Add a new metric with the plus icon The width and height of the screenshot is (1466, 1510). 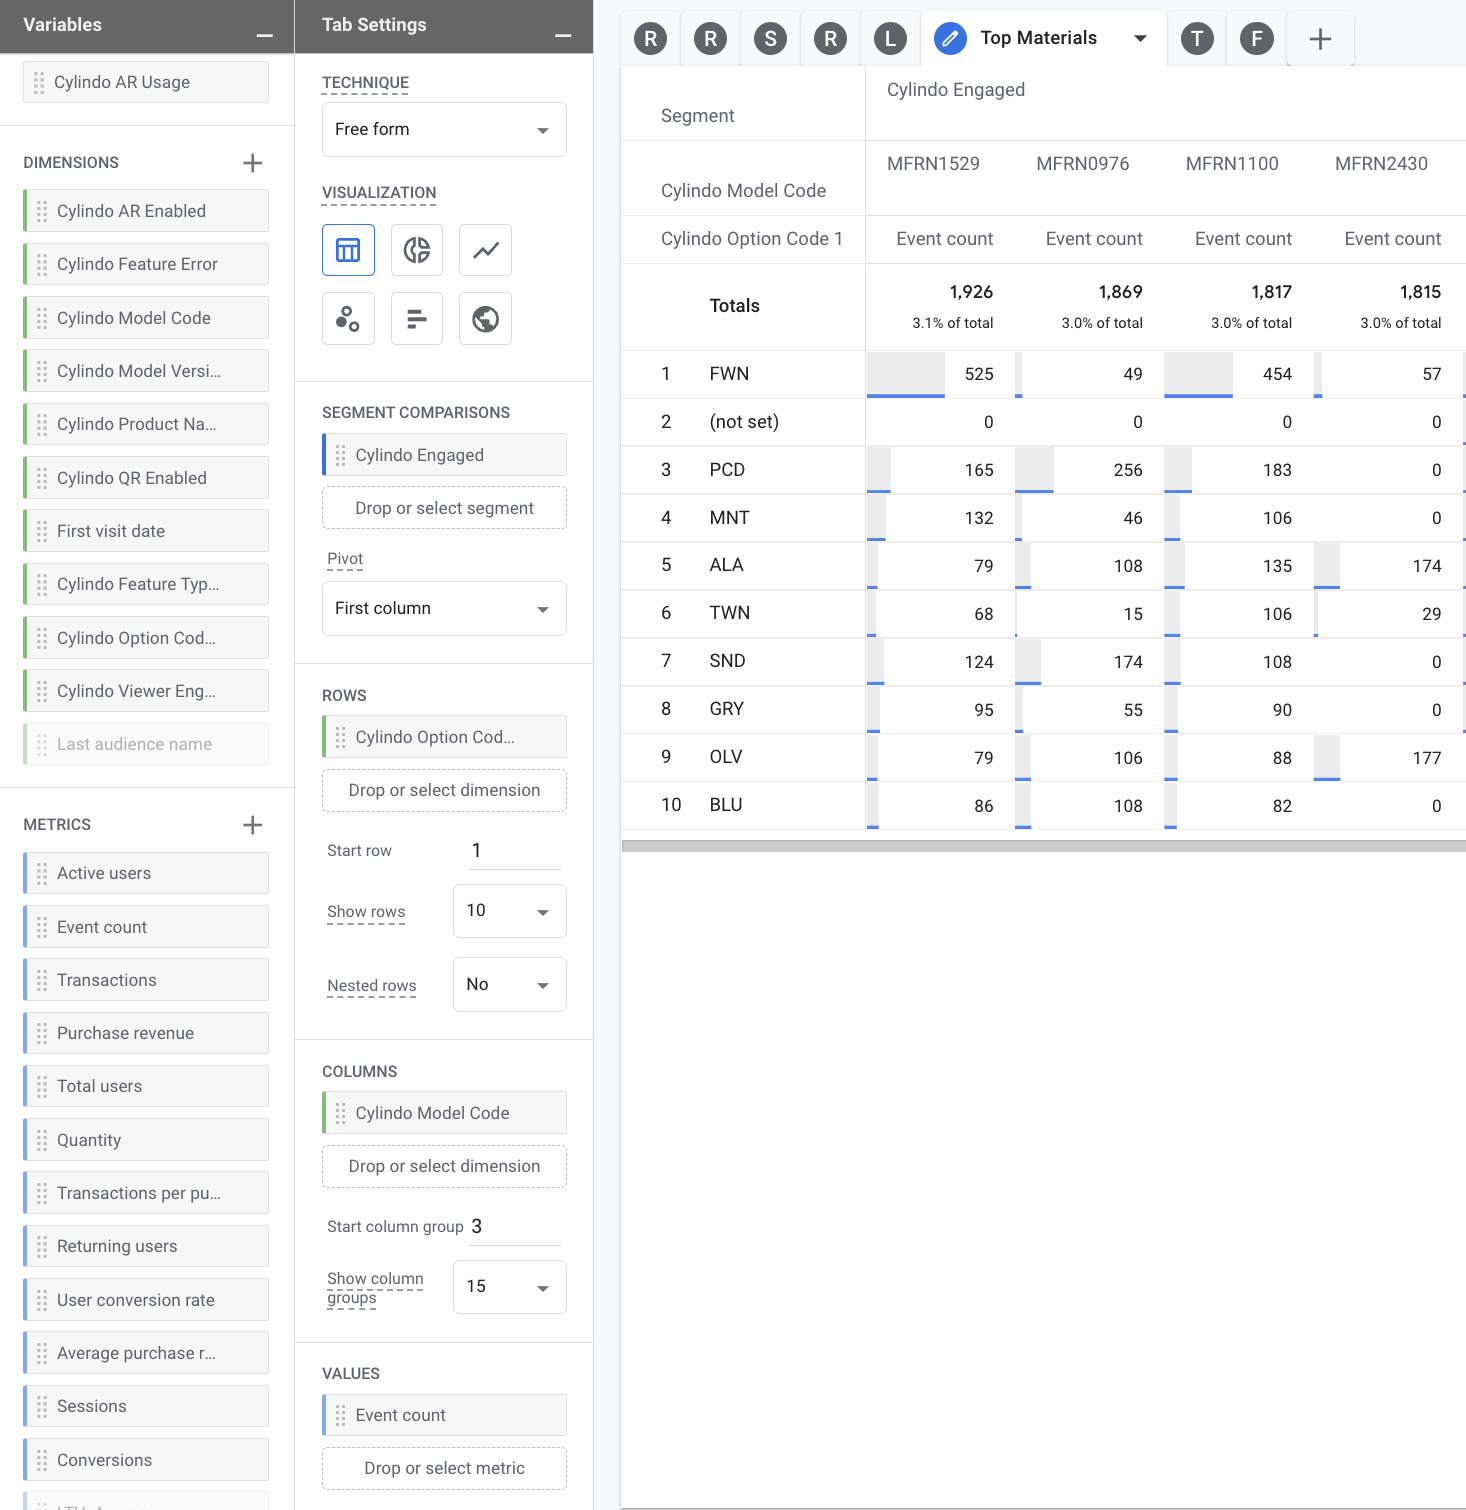pos(253,824)
